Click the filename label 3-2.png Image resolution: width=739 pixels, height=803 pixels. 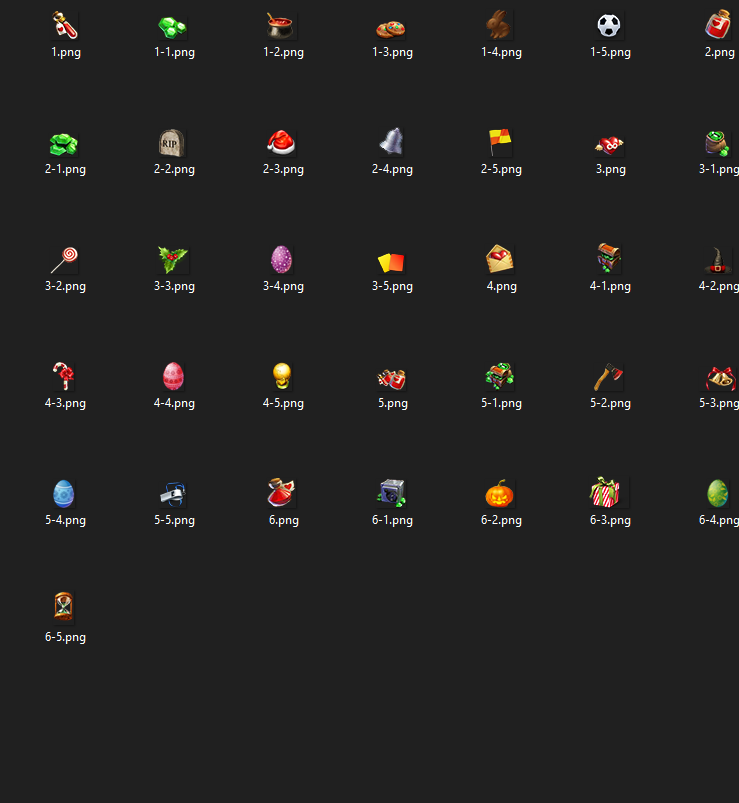[65, 286]
